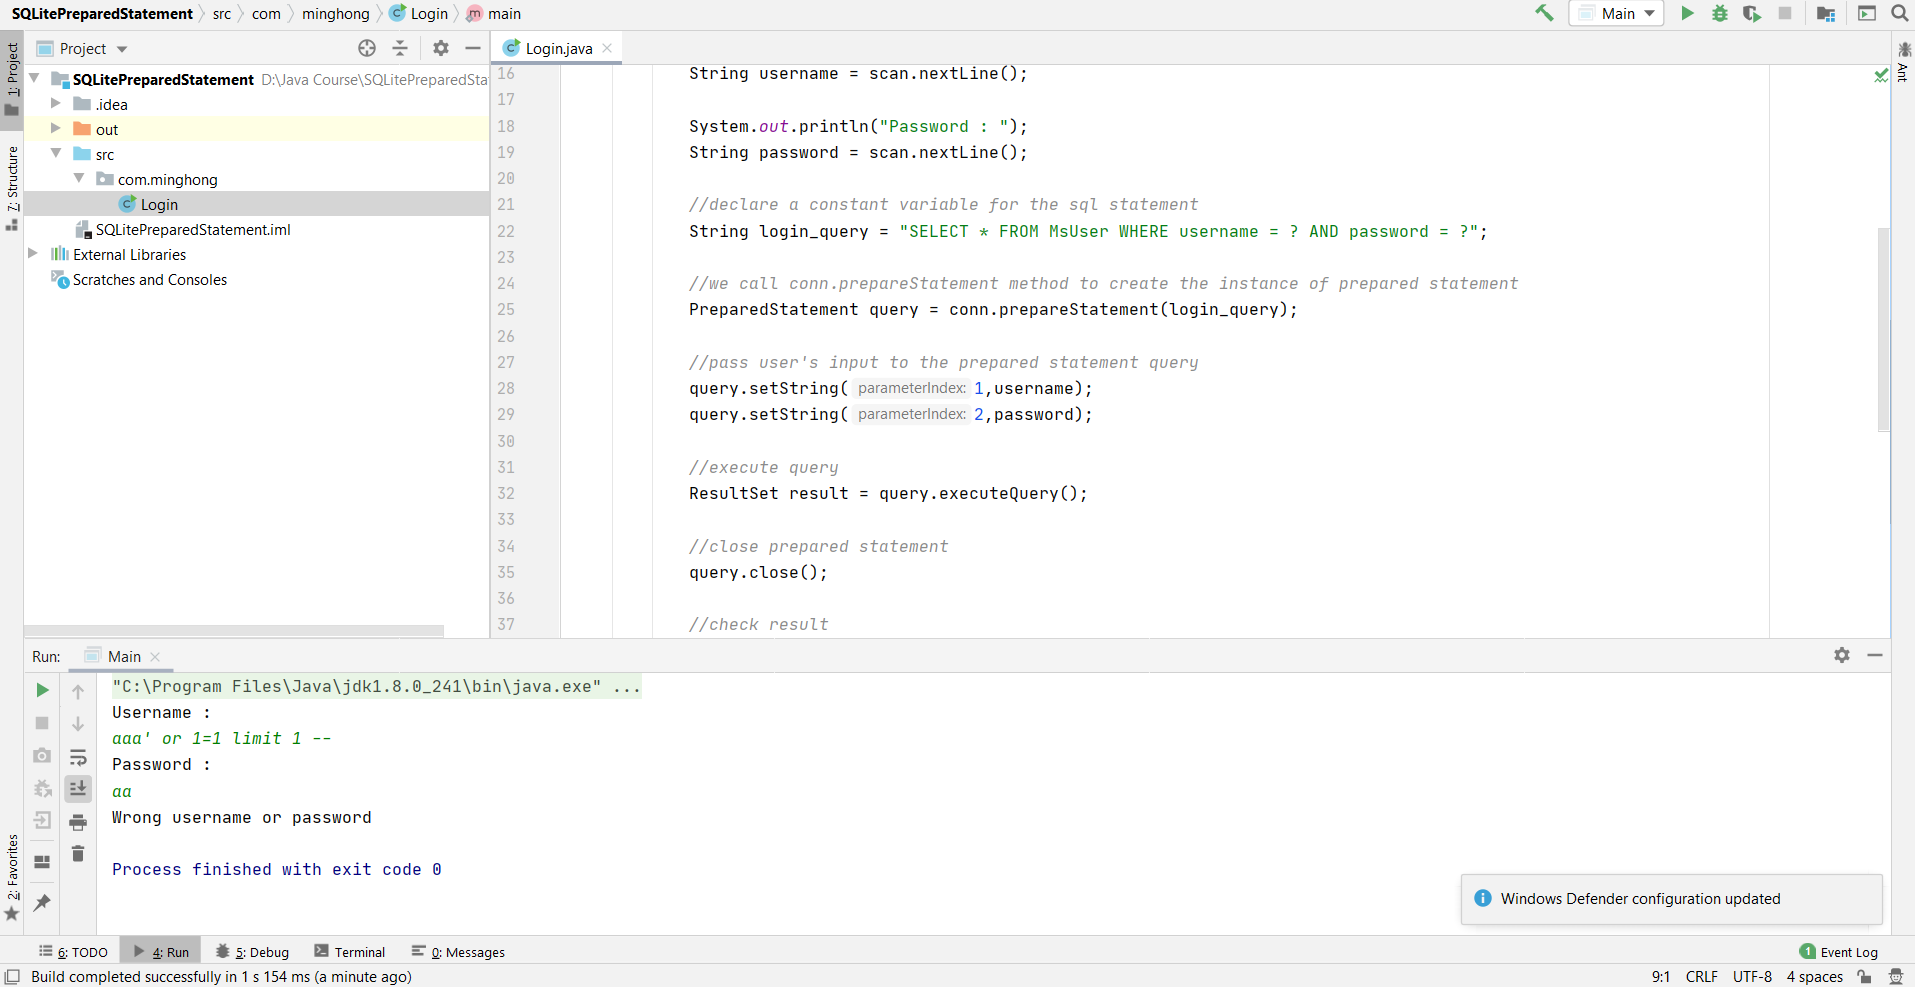
Task: Expand the out folder
Action: [57, 128]
